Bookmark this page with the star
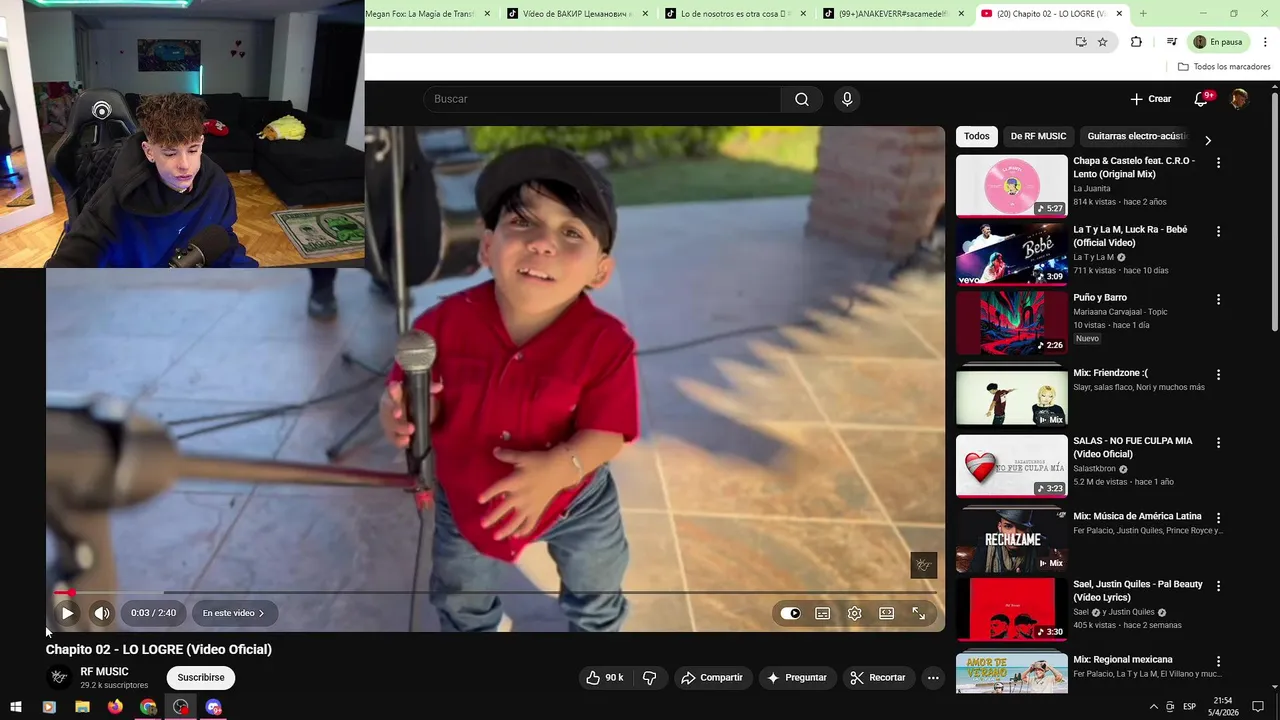The image size is (1280, 720). [1102, 42]
